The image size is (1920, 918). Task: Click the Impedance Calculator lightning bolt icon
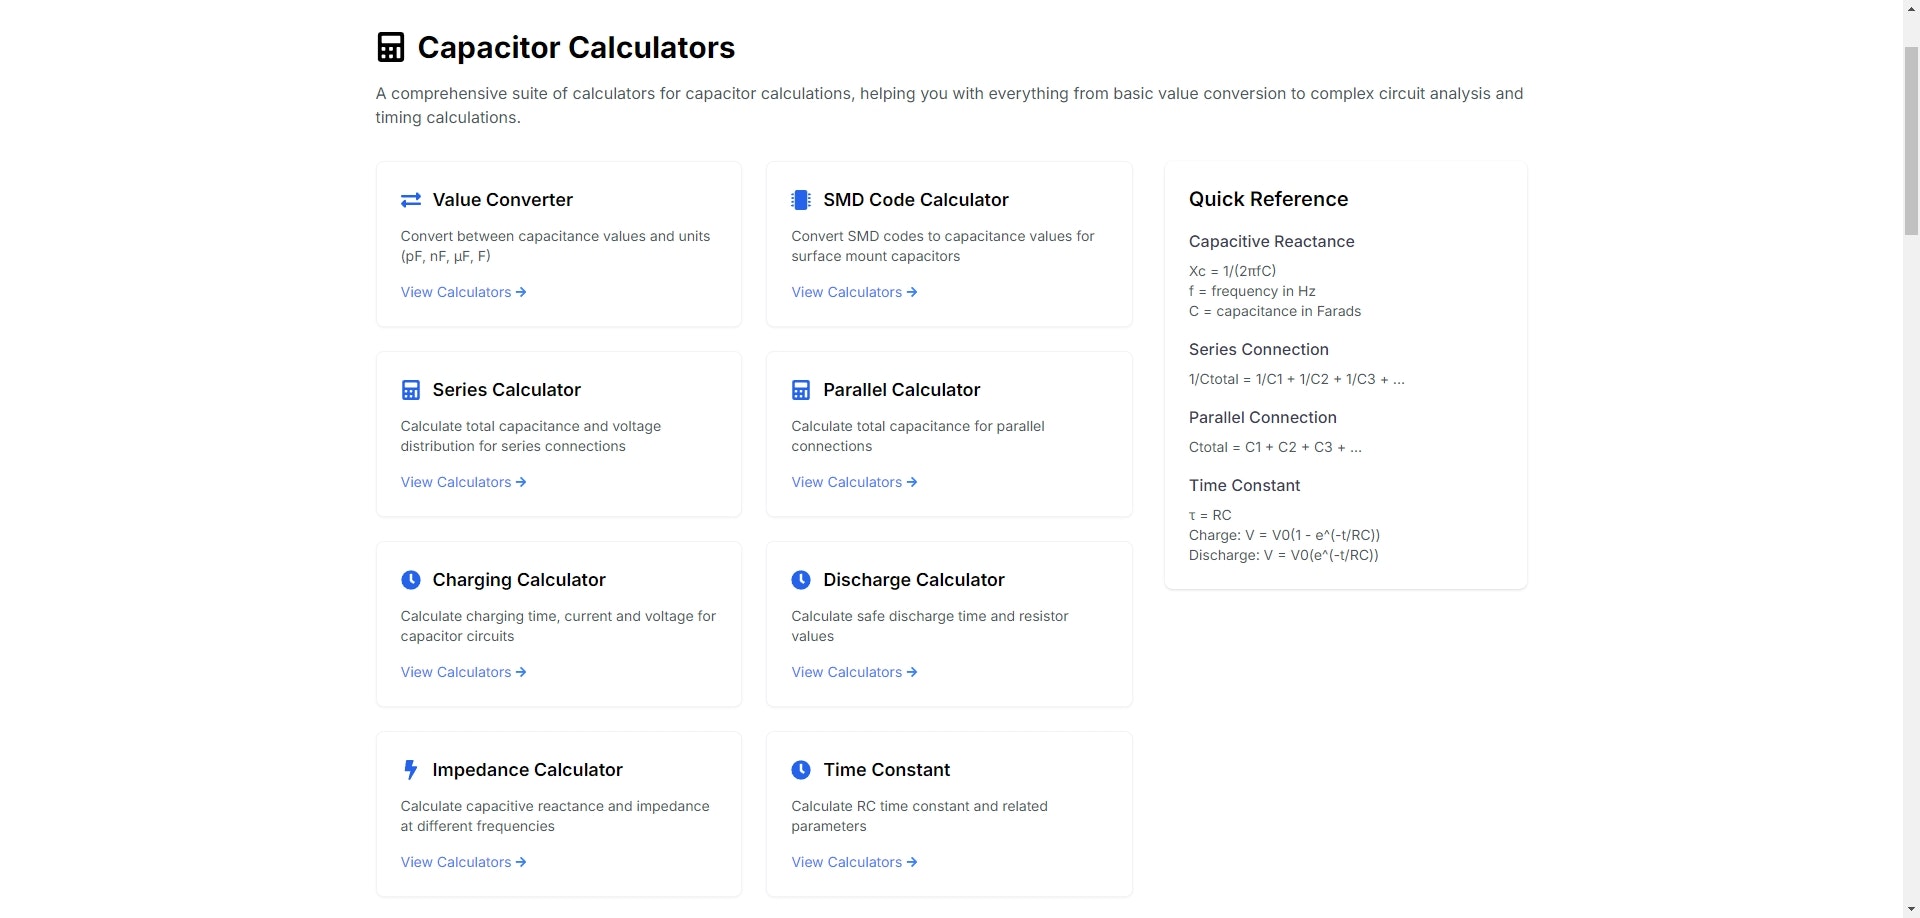(410, 770)
